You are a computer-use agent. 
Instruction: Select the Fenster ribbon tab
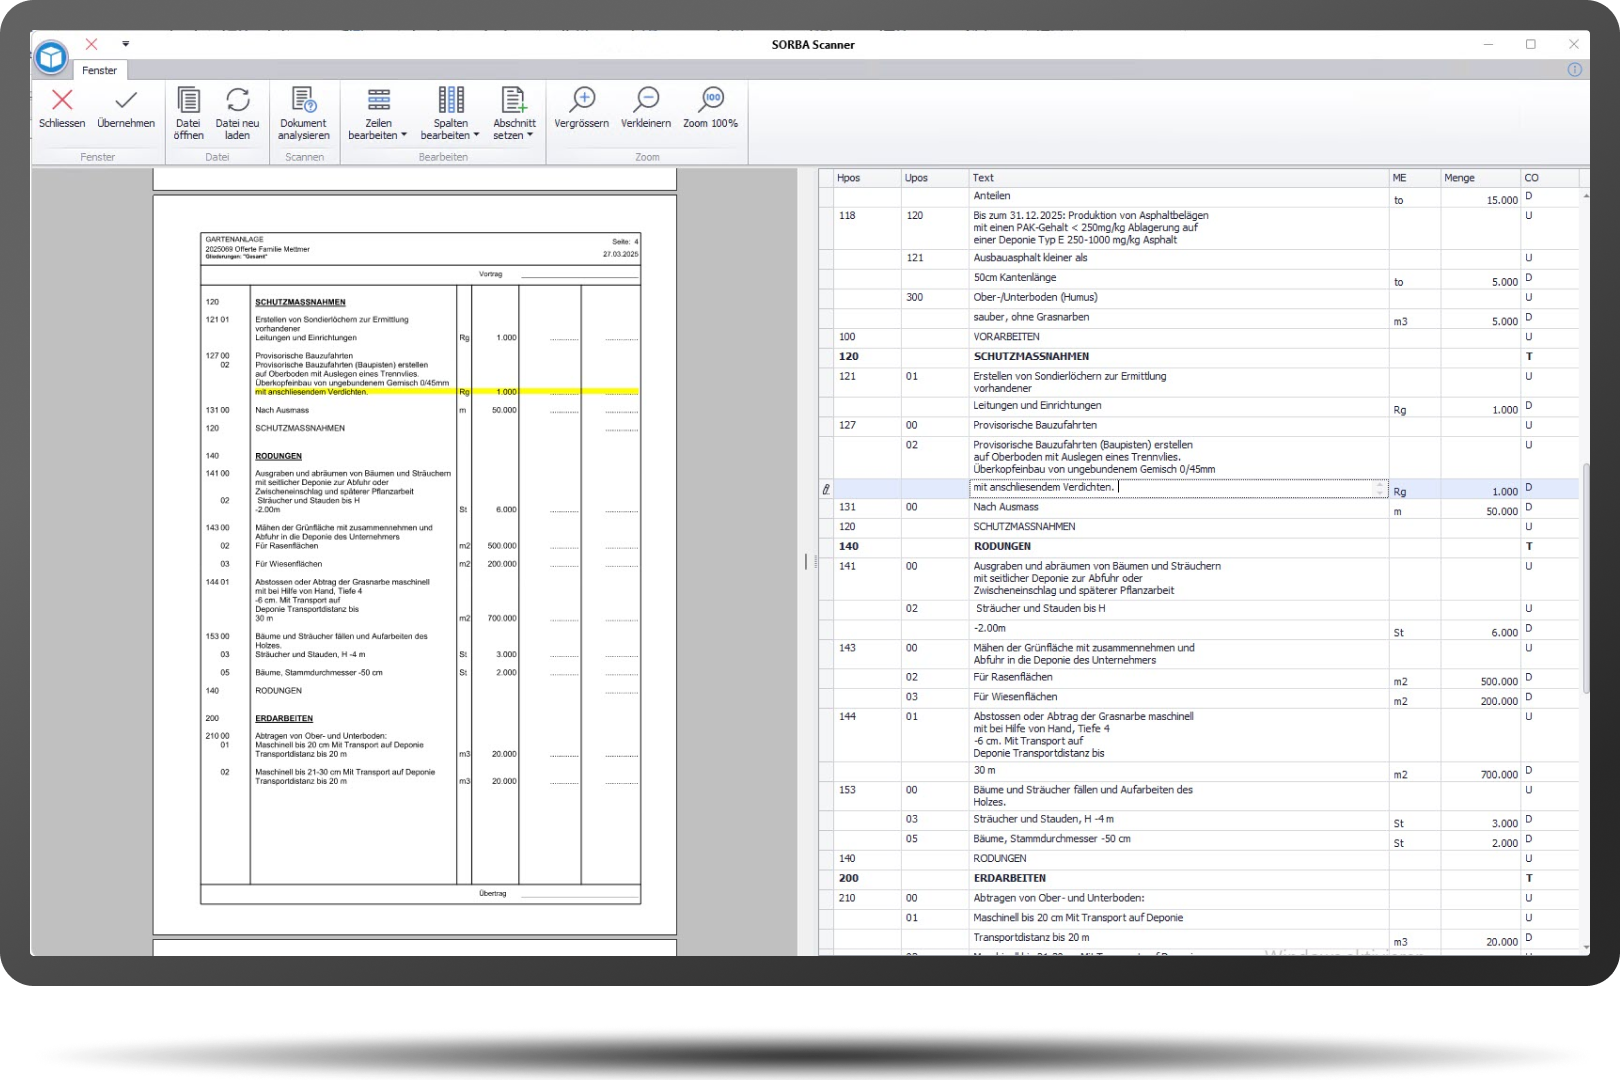99,70
